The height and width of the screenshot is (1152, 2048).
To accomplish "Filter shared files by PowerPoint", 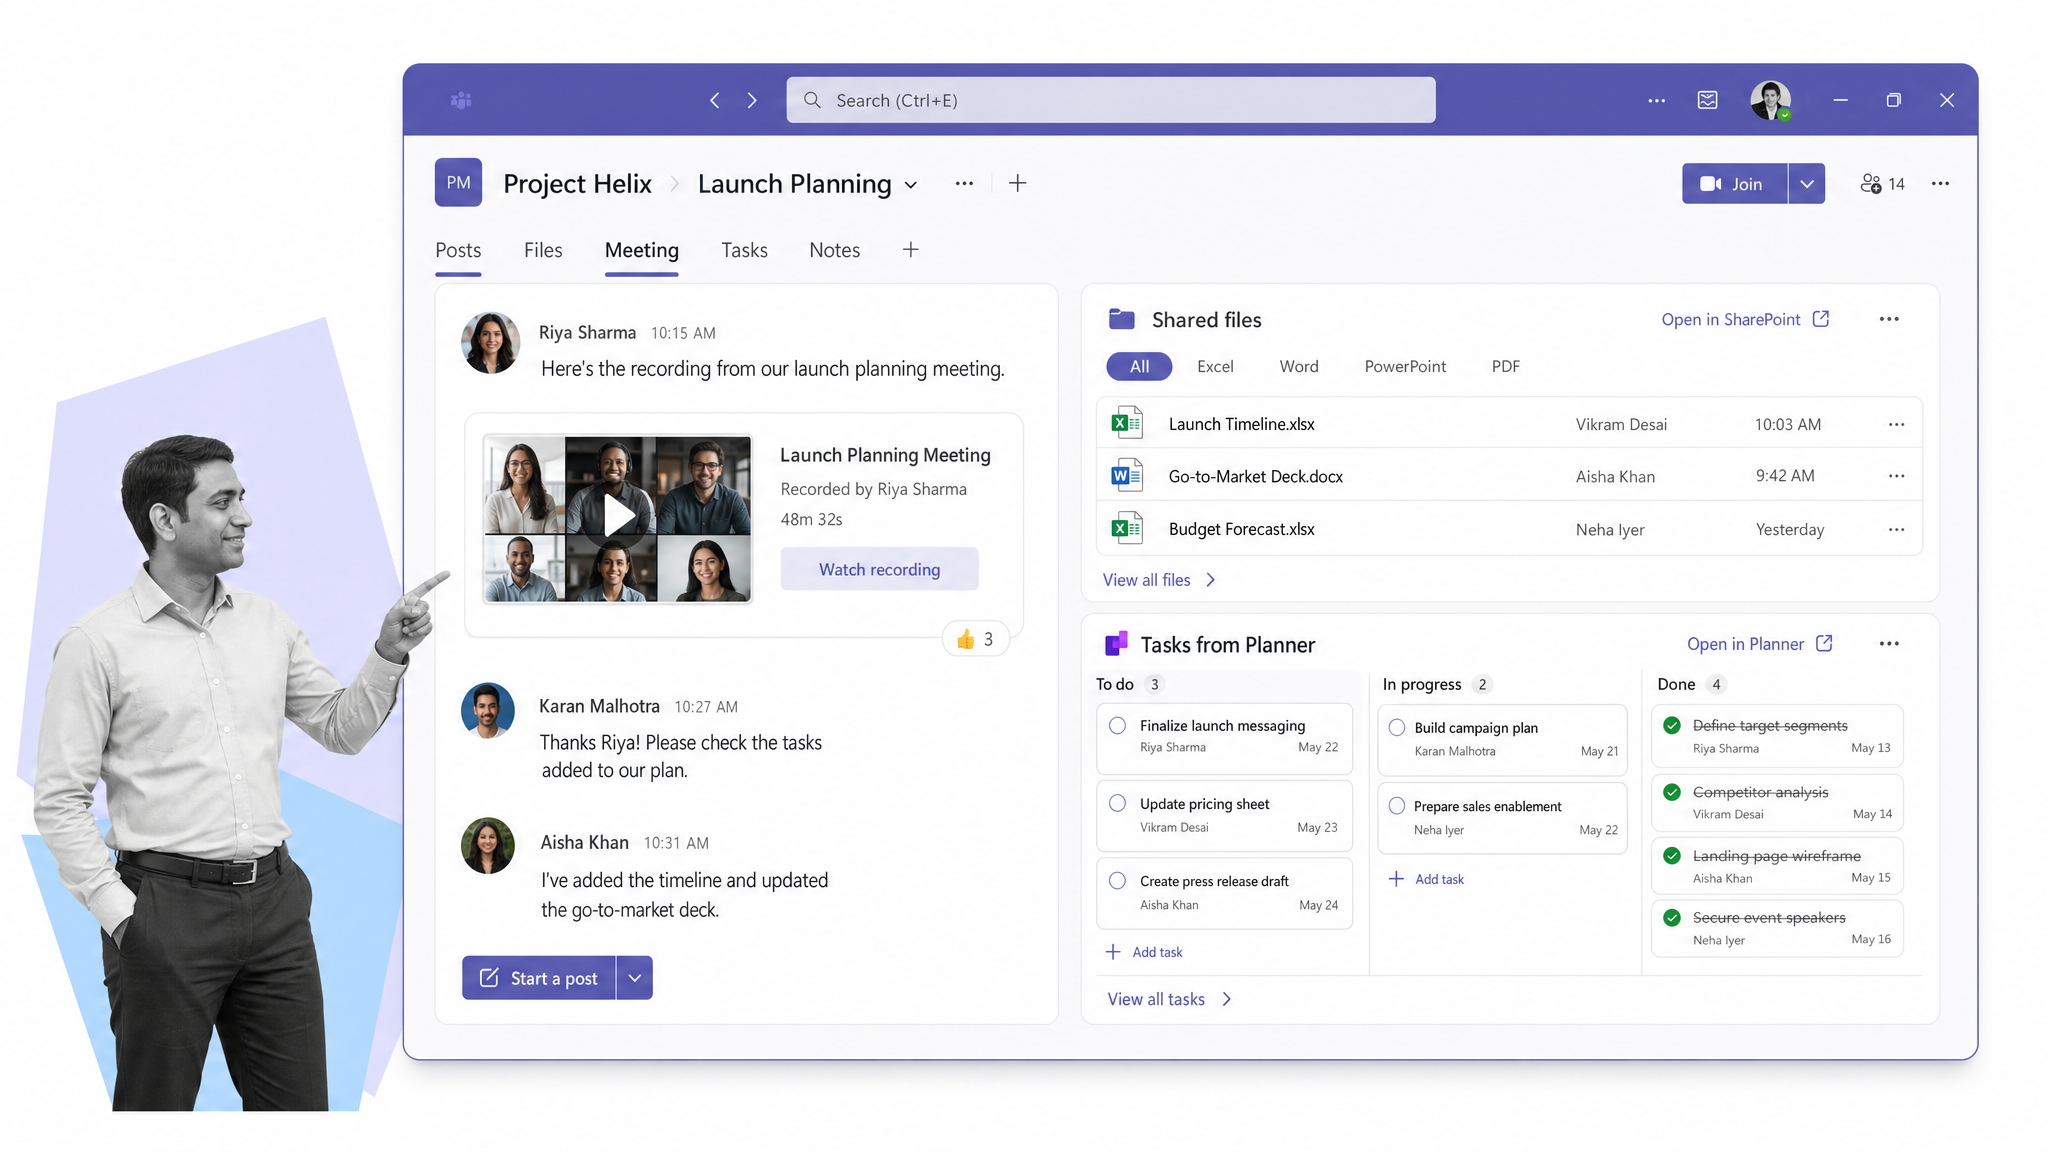I will (x=1405, y=366).
